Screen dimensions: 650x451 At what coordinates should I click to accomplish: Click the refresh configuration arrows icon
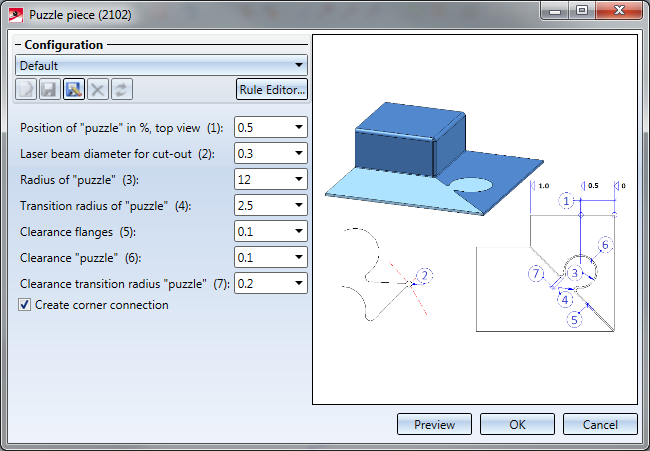119,89
